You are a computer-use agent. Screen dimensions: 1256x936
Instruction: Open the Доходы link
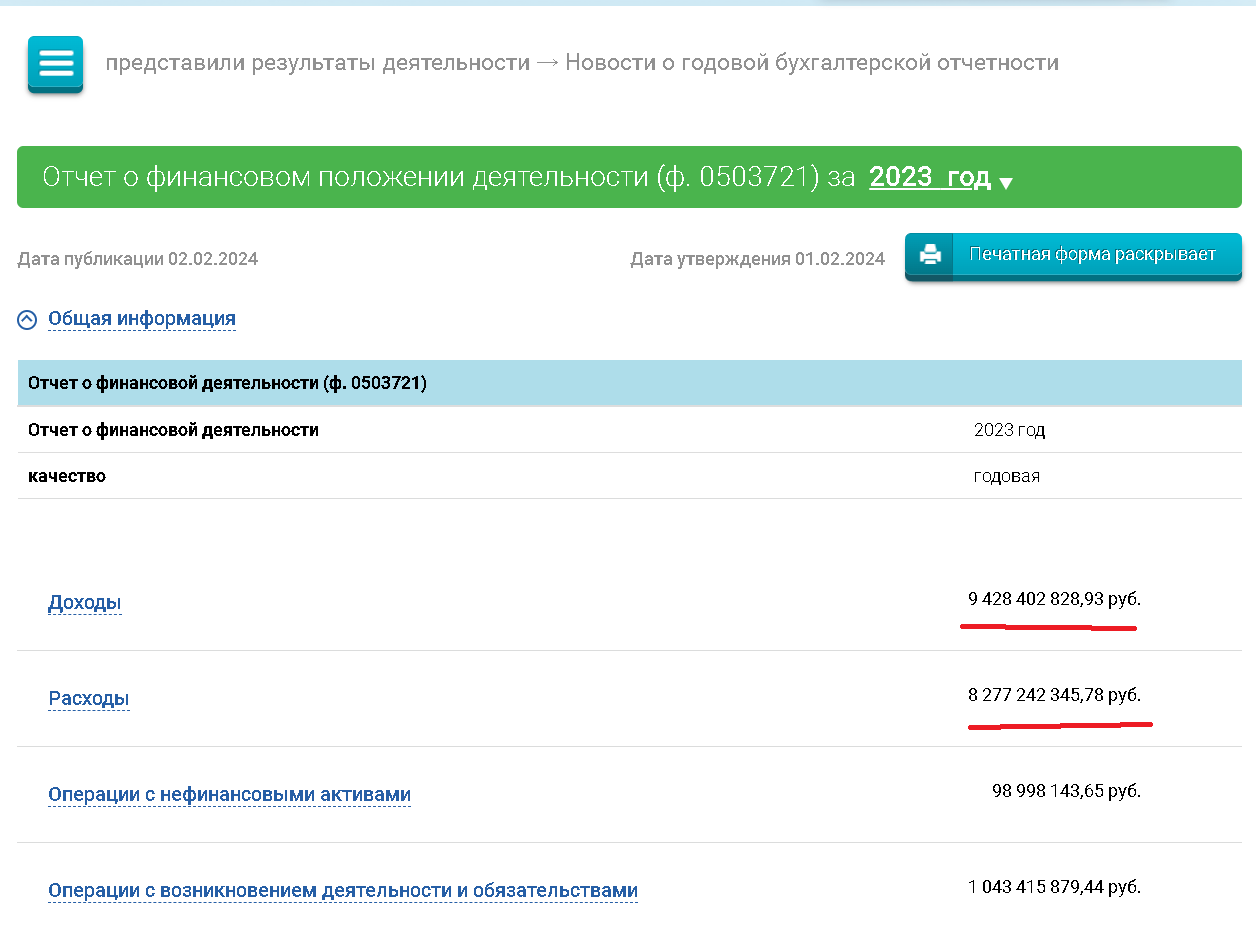coord(85,603)
